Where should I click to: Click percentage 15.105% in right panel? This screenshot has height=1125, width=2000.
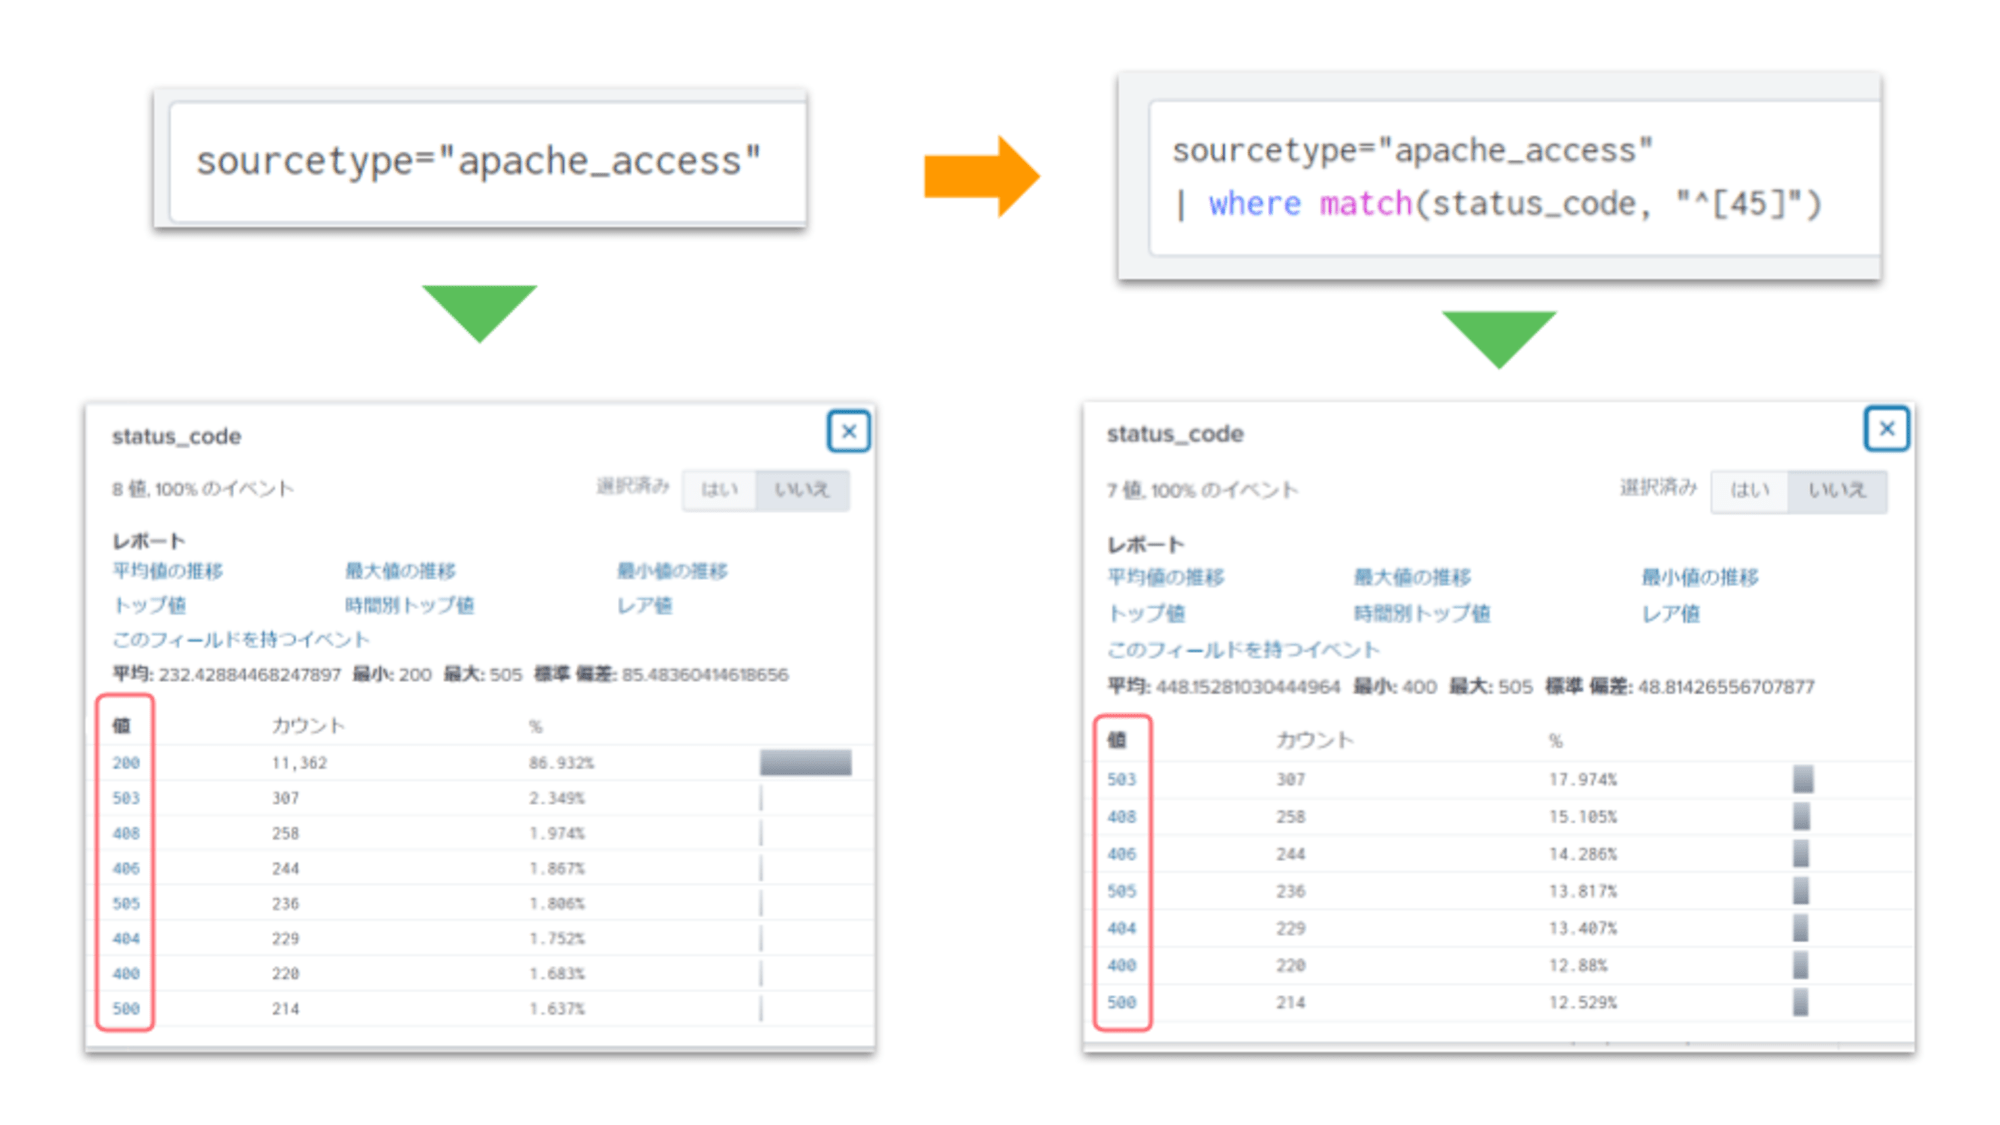pyautogui.click(x=1583, y=816)
